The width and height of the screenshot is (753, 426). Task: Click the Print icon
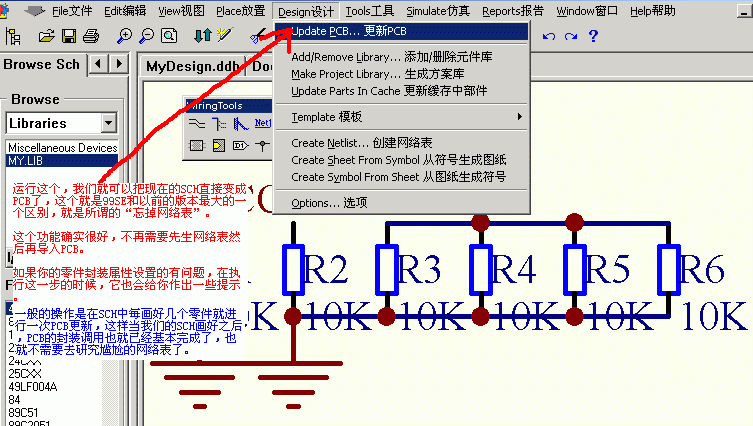pyautogui.click(x=91, y=36)
